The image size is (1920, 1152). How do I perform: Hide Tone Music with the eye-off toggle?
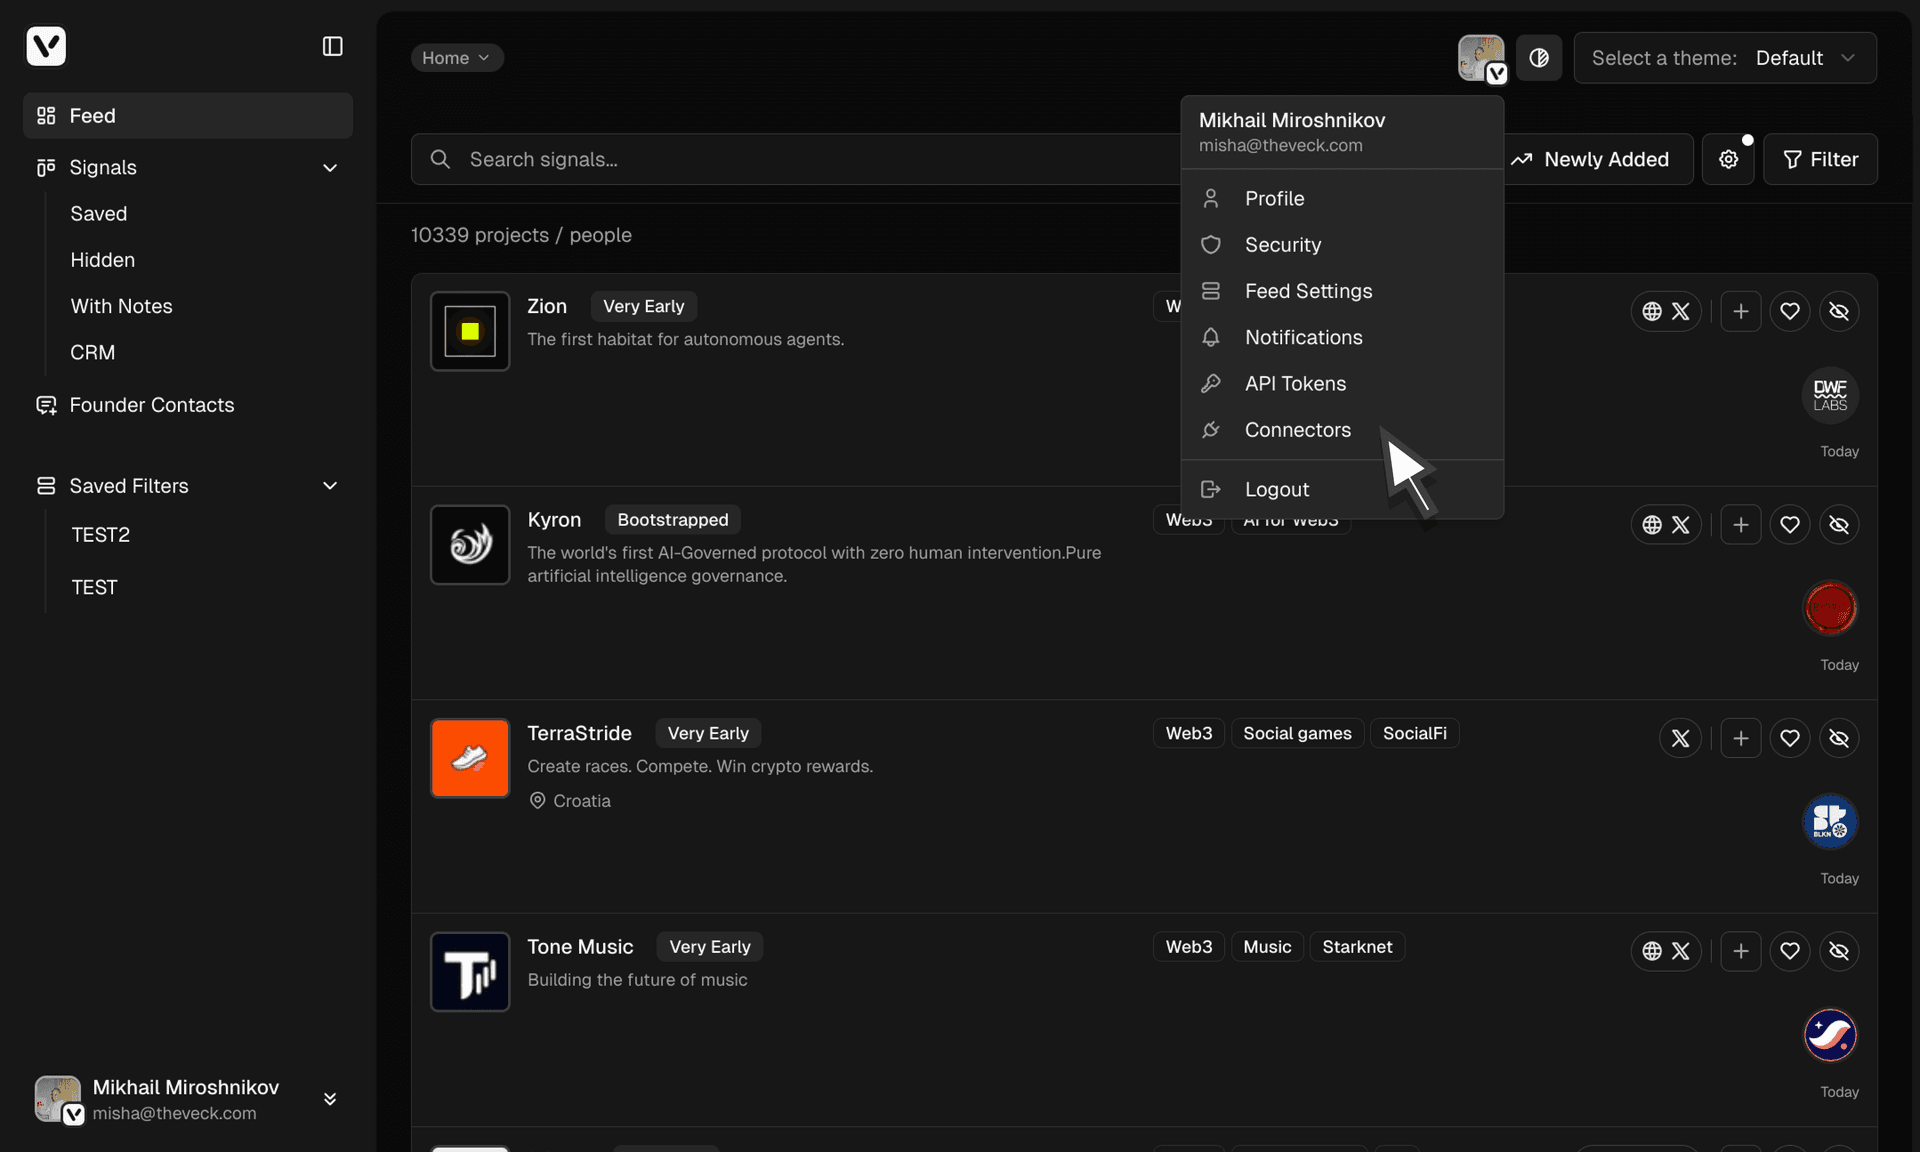(1839, 951)
